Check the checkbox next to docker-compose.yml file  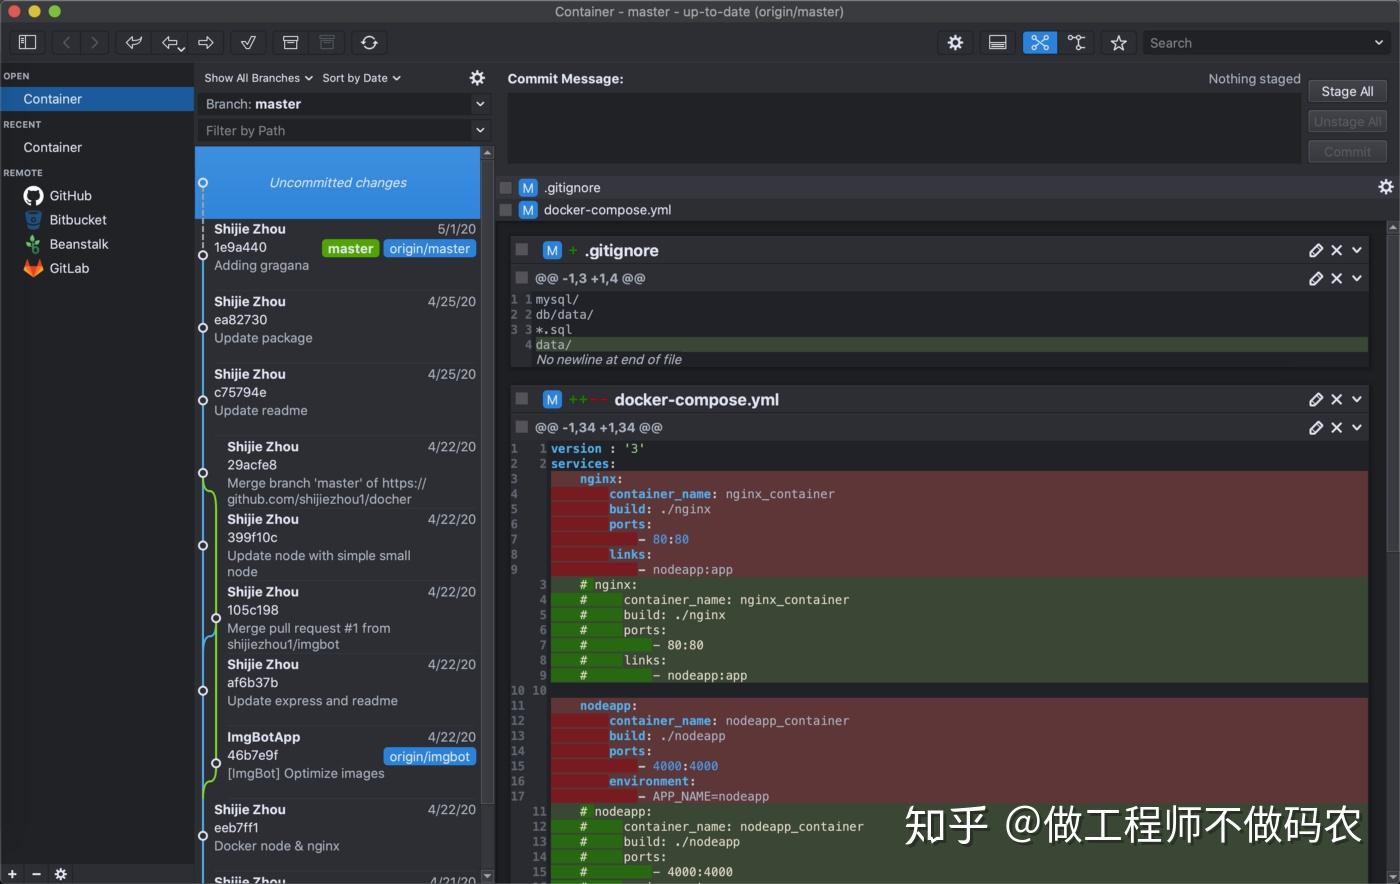pos(505,210)
